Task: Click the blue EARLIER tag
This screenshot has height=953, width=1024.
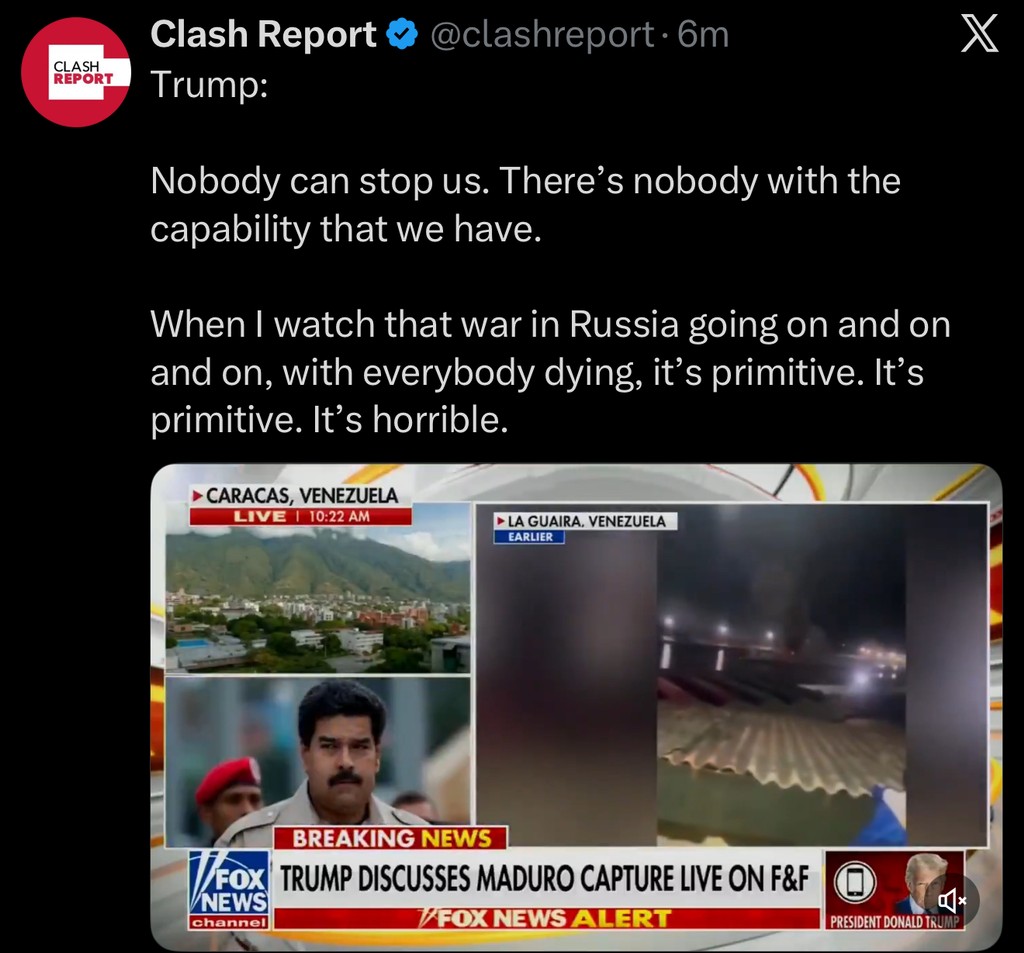Action: tap(530, 537)
